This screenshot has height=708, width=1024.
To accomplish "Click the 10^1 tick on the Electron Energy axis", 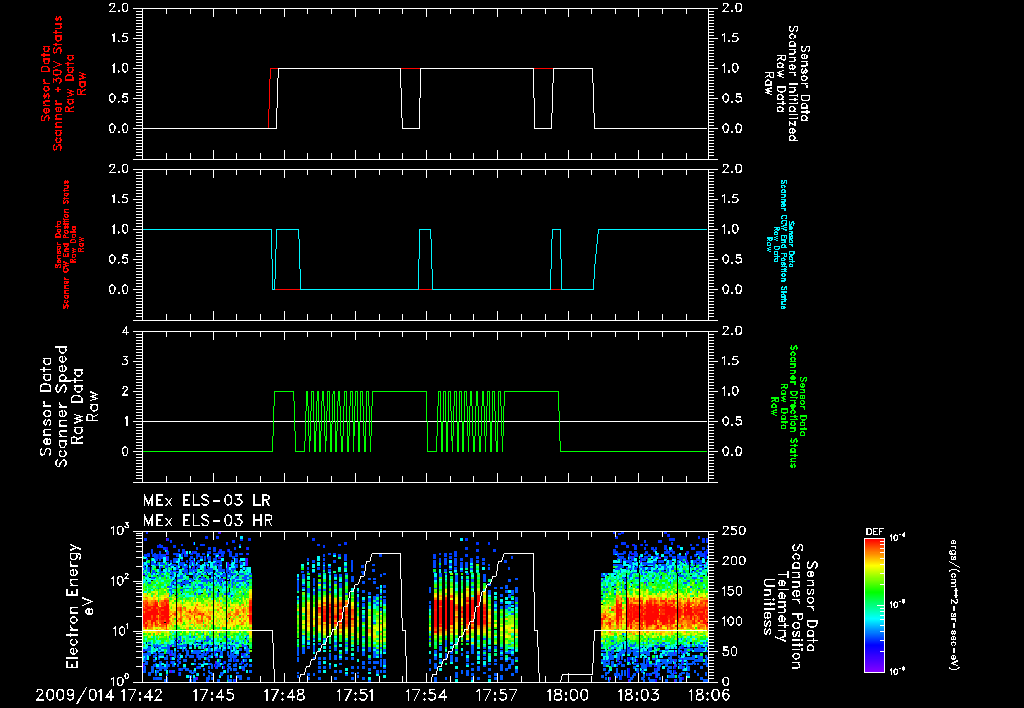I will tap(119, 631).
